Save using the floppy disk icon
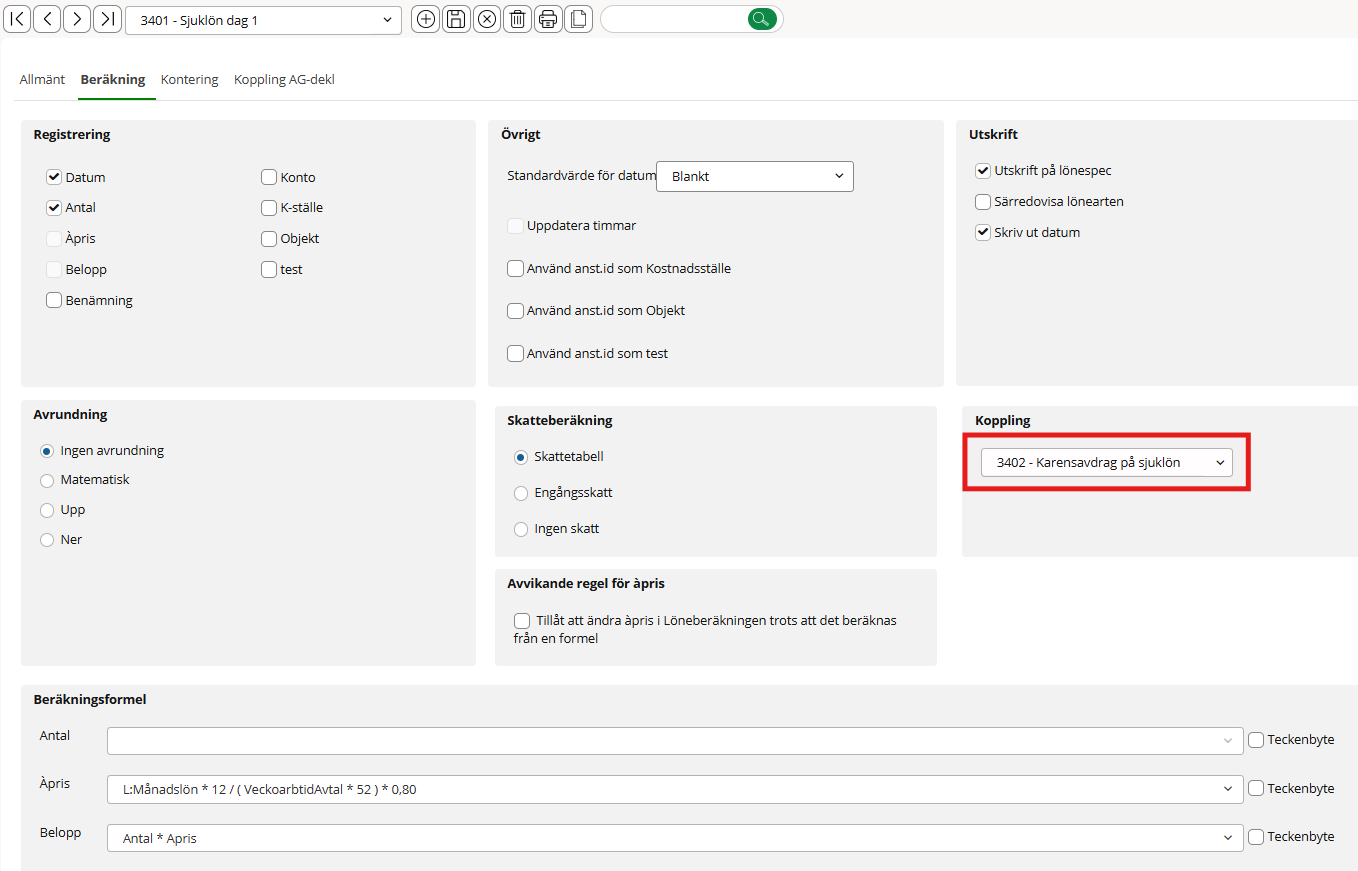Image resolution: width=1358 pixels, height=871 pixels. pos(456,19)
